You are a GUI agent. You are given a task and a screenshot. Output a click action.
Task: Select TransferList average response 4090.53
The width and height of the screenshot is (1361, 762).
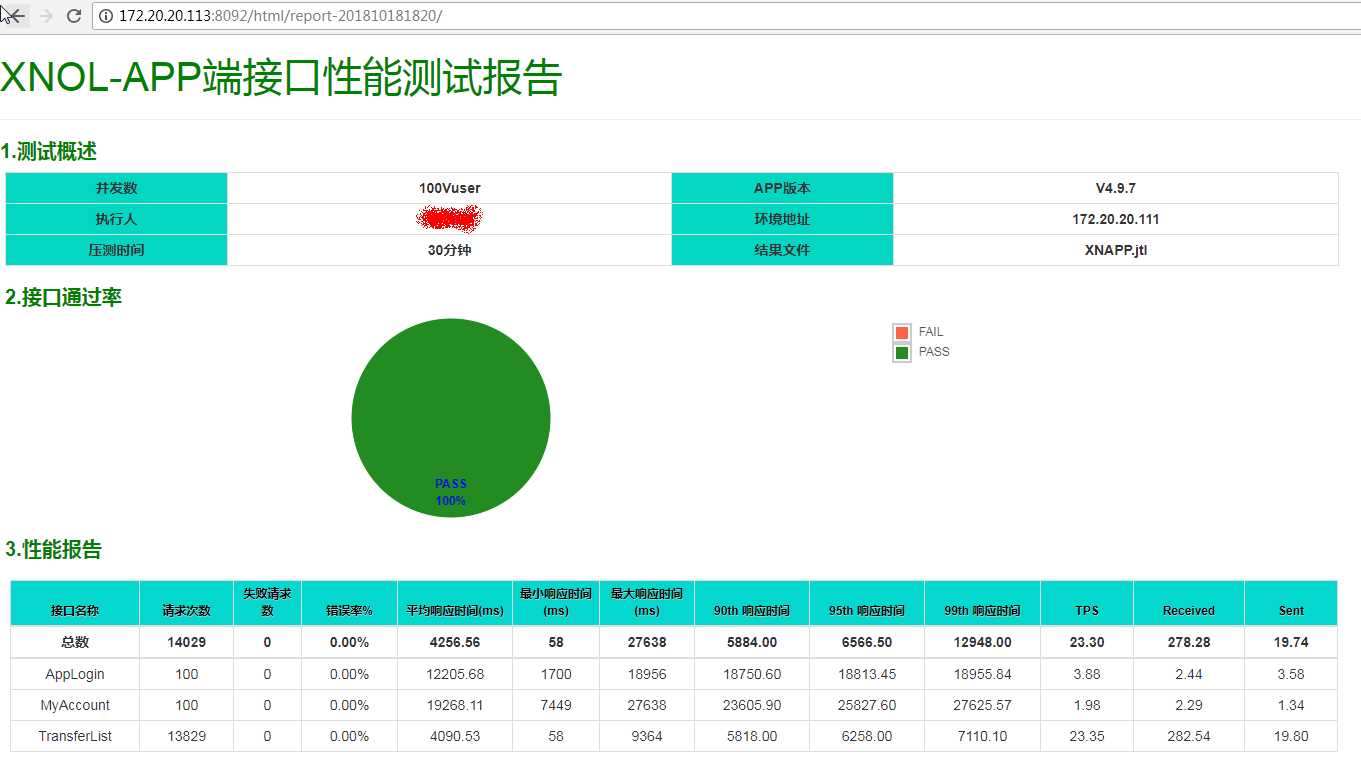(455, 736)
